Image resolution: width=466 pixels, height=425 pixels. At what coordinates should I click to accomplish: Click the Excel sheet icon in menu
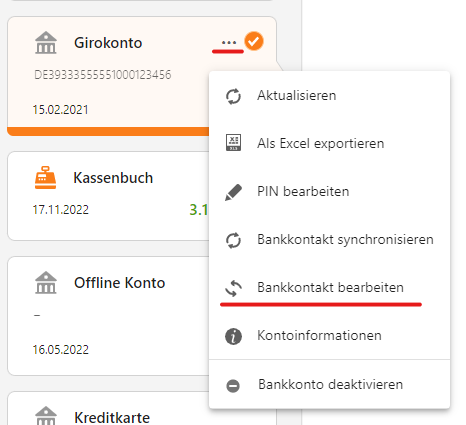[233, 143]
